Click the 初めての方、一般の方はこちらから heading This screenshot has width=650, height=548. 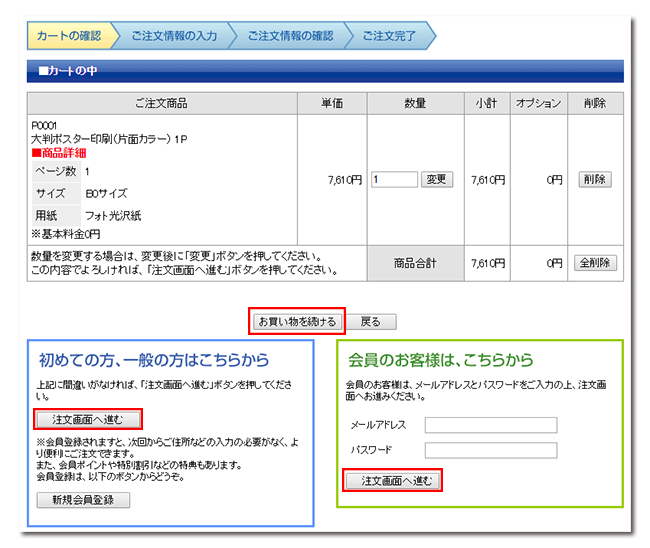154,360
